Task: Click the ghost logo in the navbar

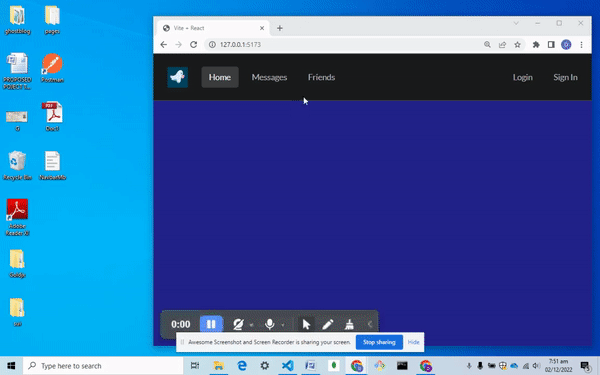Action: pos(178,77)
